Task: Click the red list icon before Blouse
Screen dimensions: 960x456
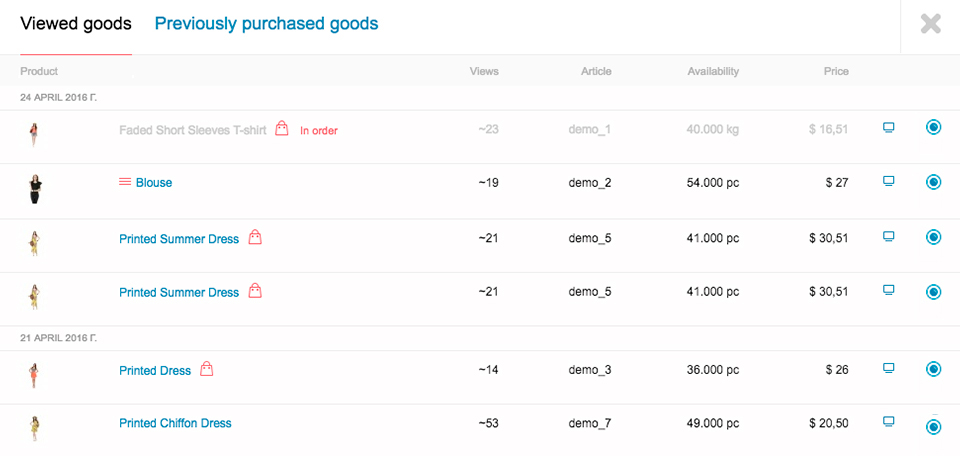Action: 125,181
